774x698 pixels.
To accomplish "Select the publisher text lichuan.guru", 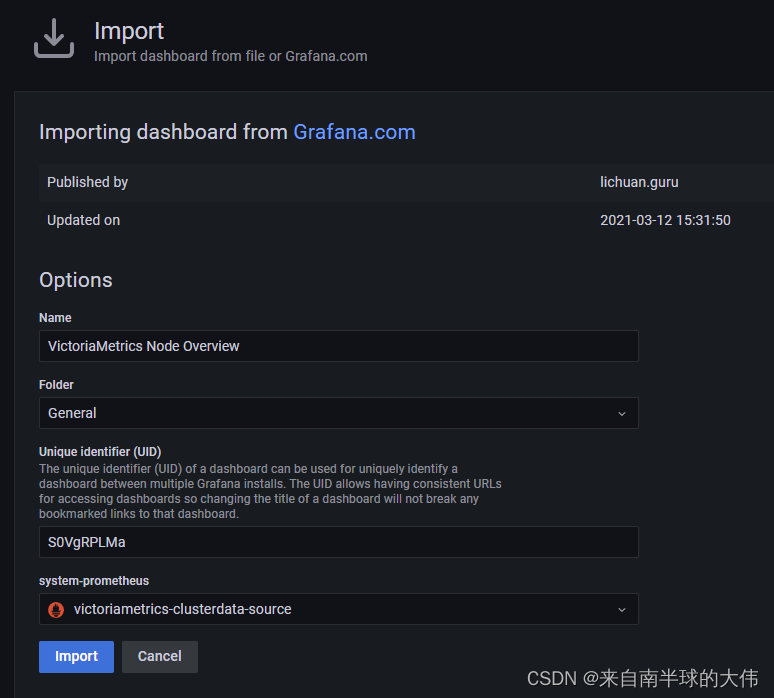I will (639, 182).
